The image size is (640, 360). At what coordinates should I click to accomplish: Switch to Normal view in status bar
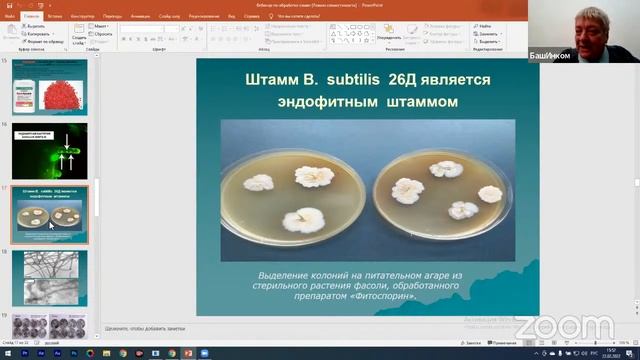[529, 343]
